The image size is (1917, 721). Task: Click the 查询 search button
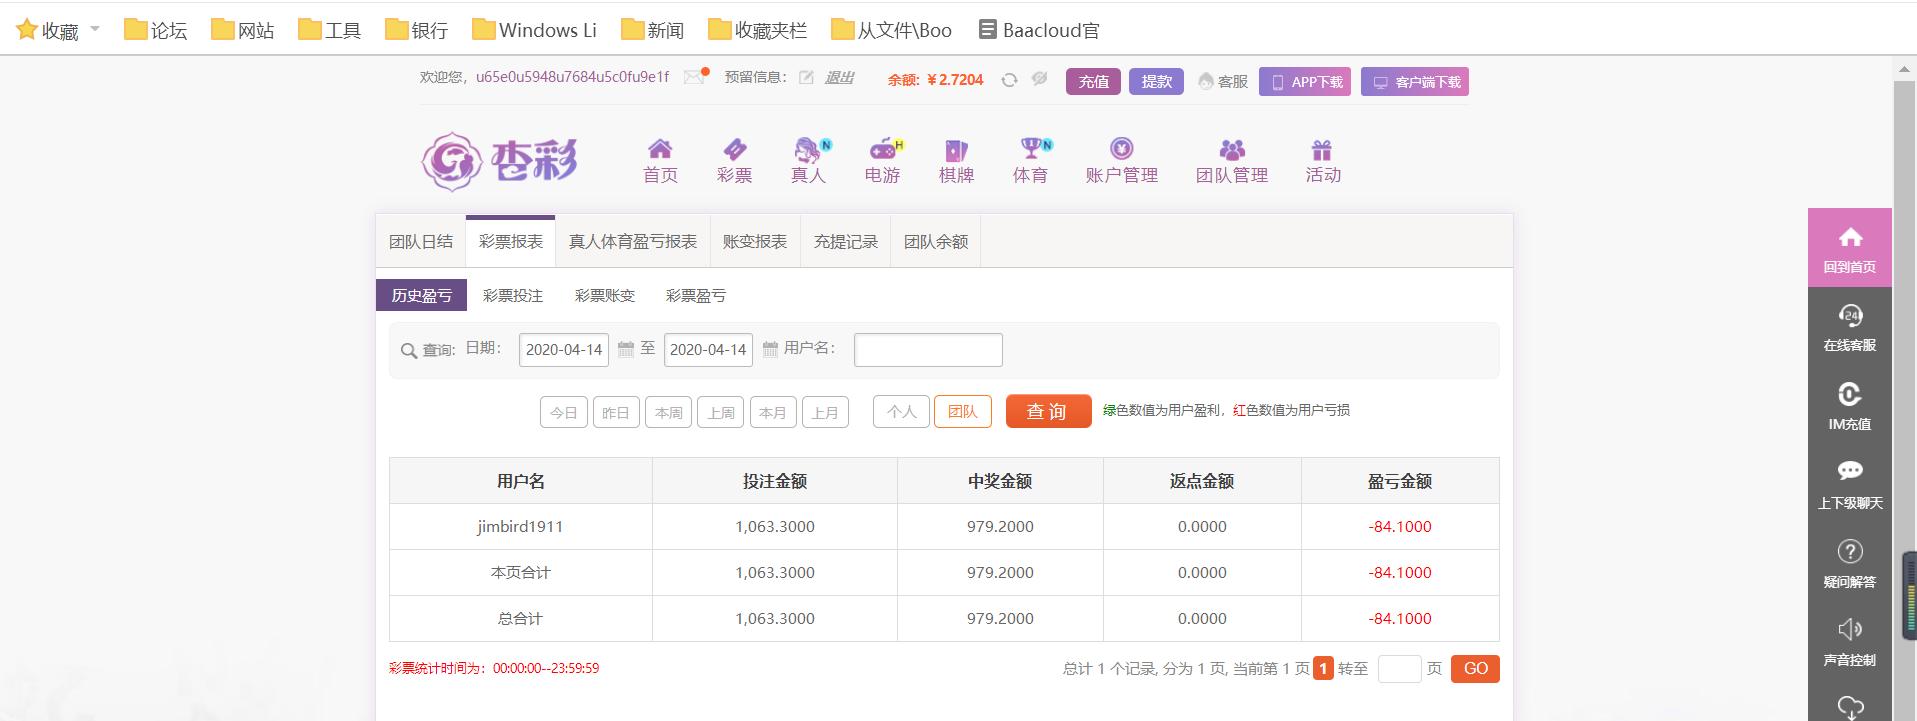1048,411
